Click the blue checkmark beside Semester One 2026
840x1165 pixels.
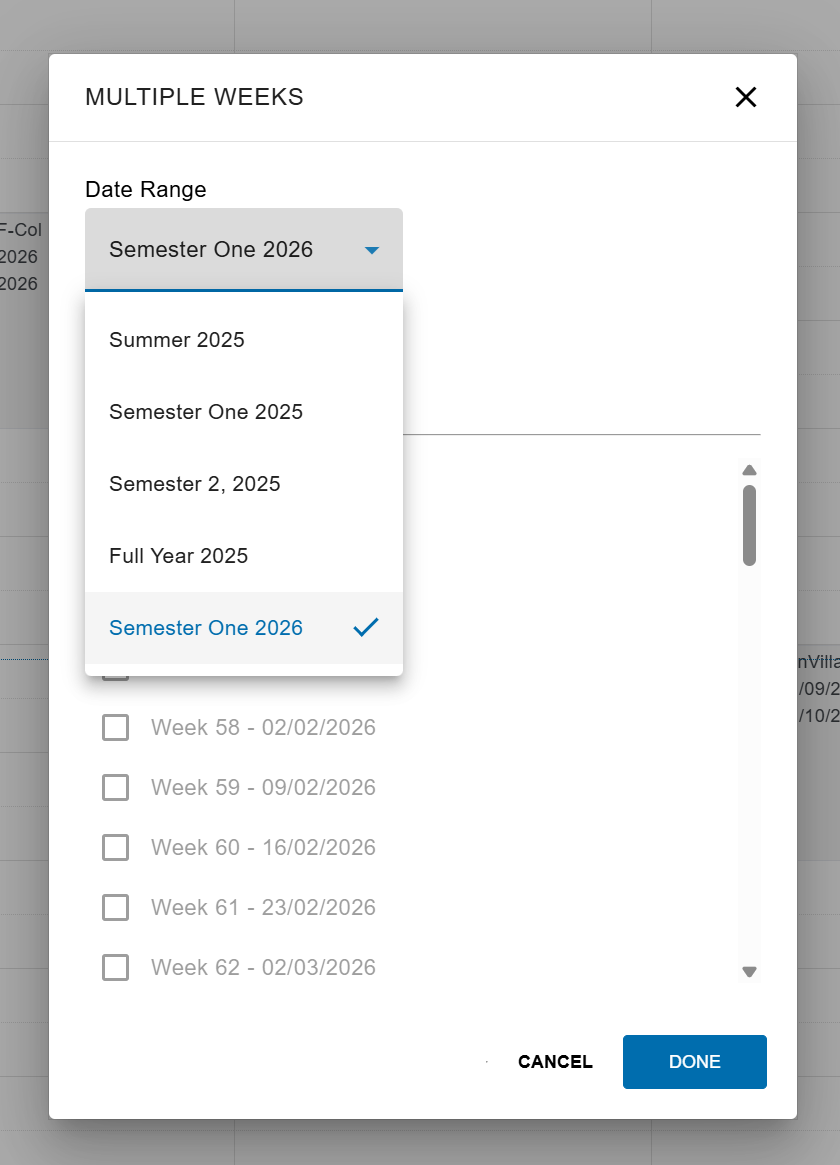[x=365, y=627]
